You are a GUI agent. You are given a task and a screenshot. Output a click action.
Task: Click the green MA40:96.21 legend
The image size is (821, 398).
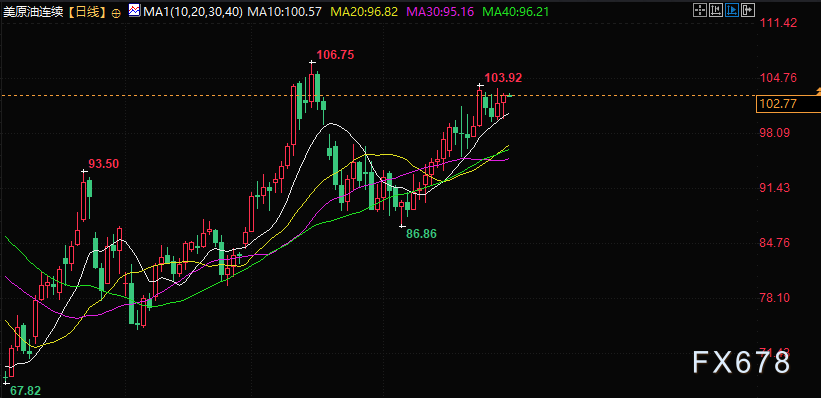coord(515,12)
